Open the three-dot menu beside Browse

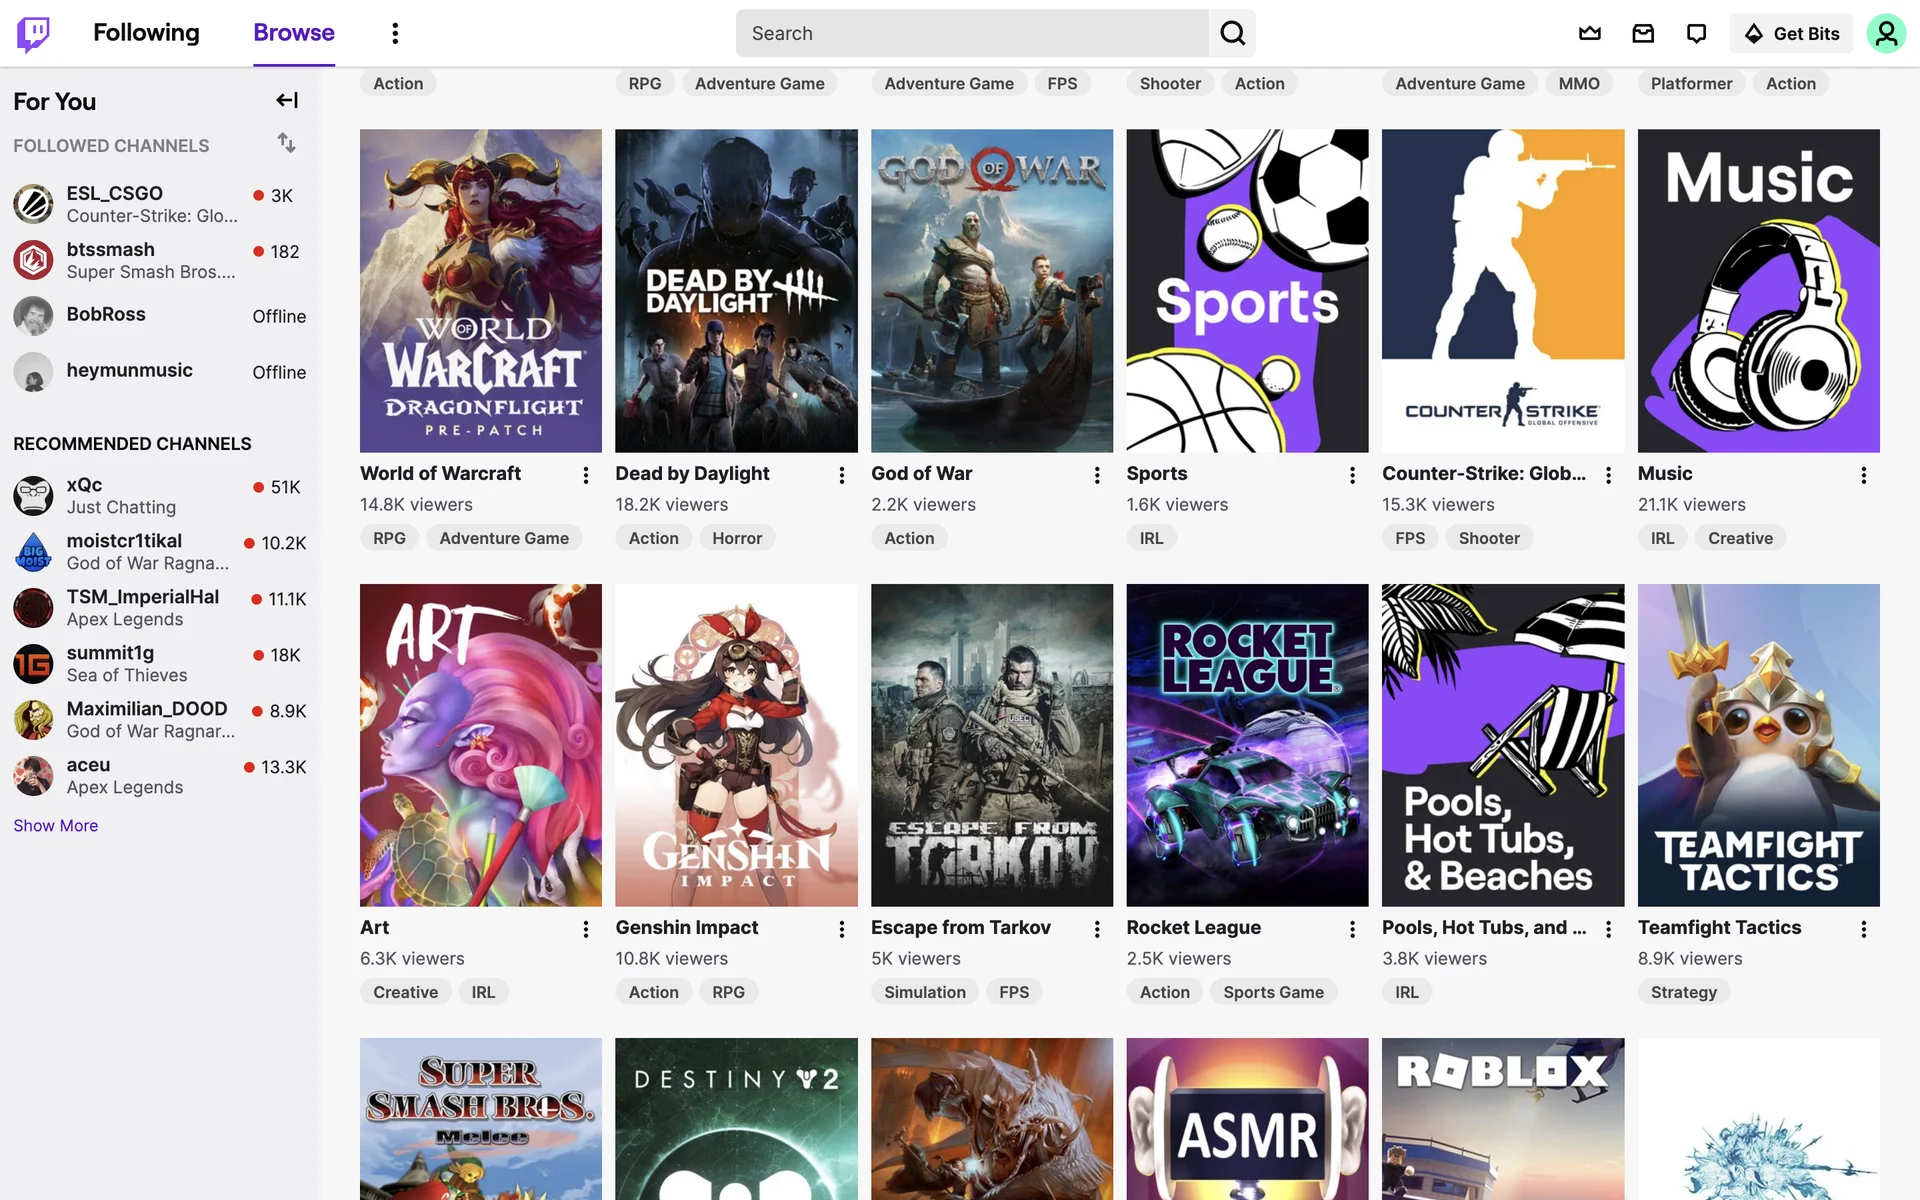point(395,33)
